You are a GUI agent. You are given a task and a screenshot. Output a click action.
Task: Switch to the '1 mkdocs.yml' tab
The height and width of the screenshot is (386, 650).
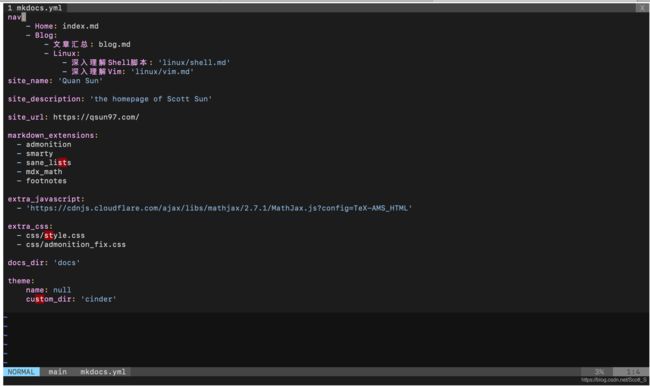pyautogui.click(x=35, y=8)
